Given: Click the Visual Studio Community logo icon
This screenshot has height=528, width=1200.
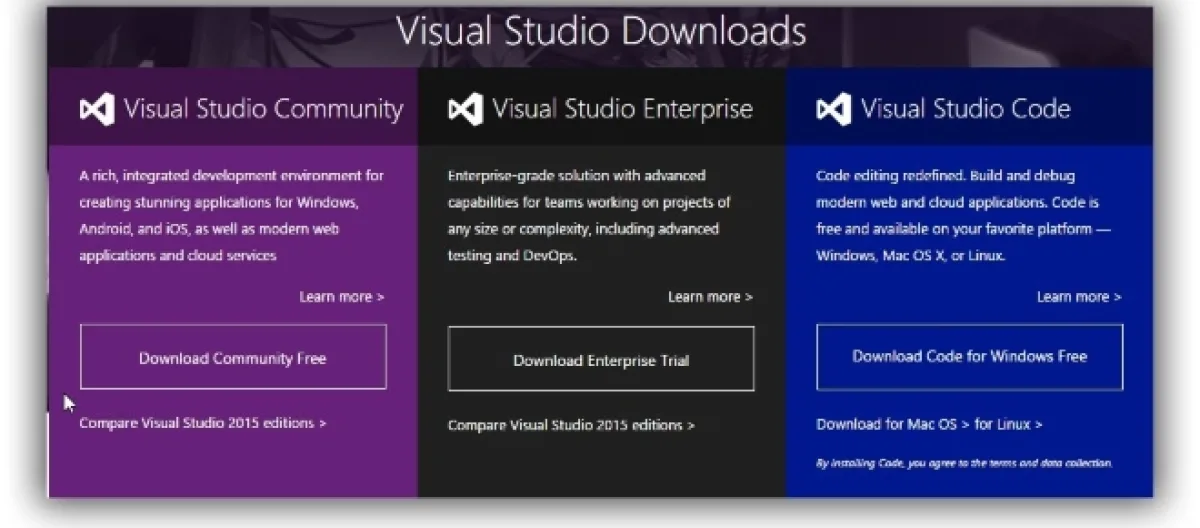Looking at the screenshot, I should coord(97,109).
